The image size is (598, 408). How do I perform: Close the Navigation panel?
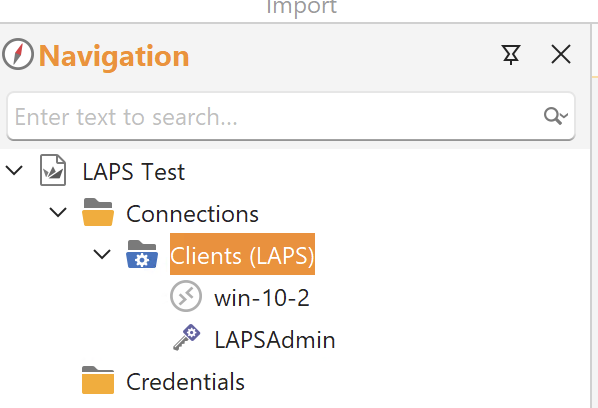561,54
